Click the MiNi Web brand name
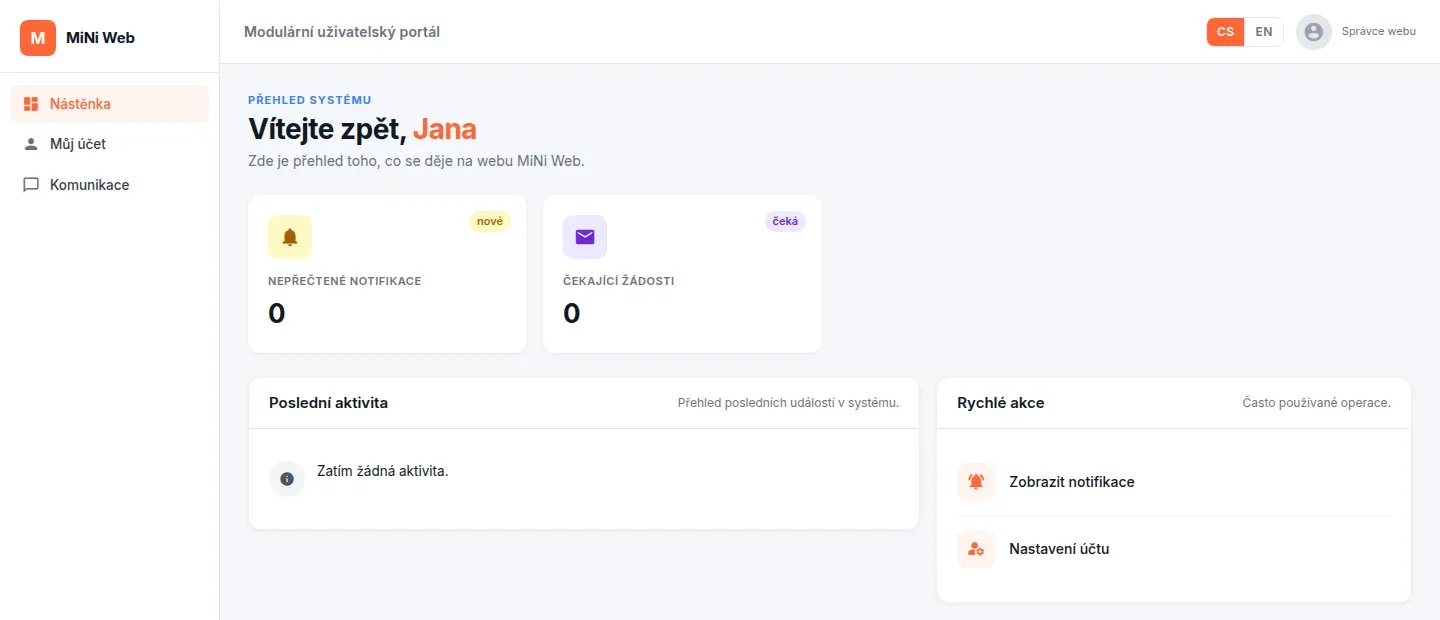The image size is (1440, 620). [x=100, y=38]
